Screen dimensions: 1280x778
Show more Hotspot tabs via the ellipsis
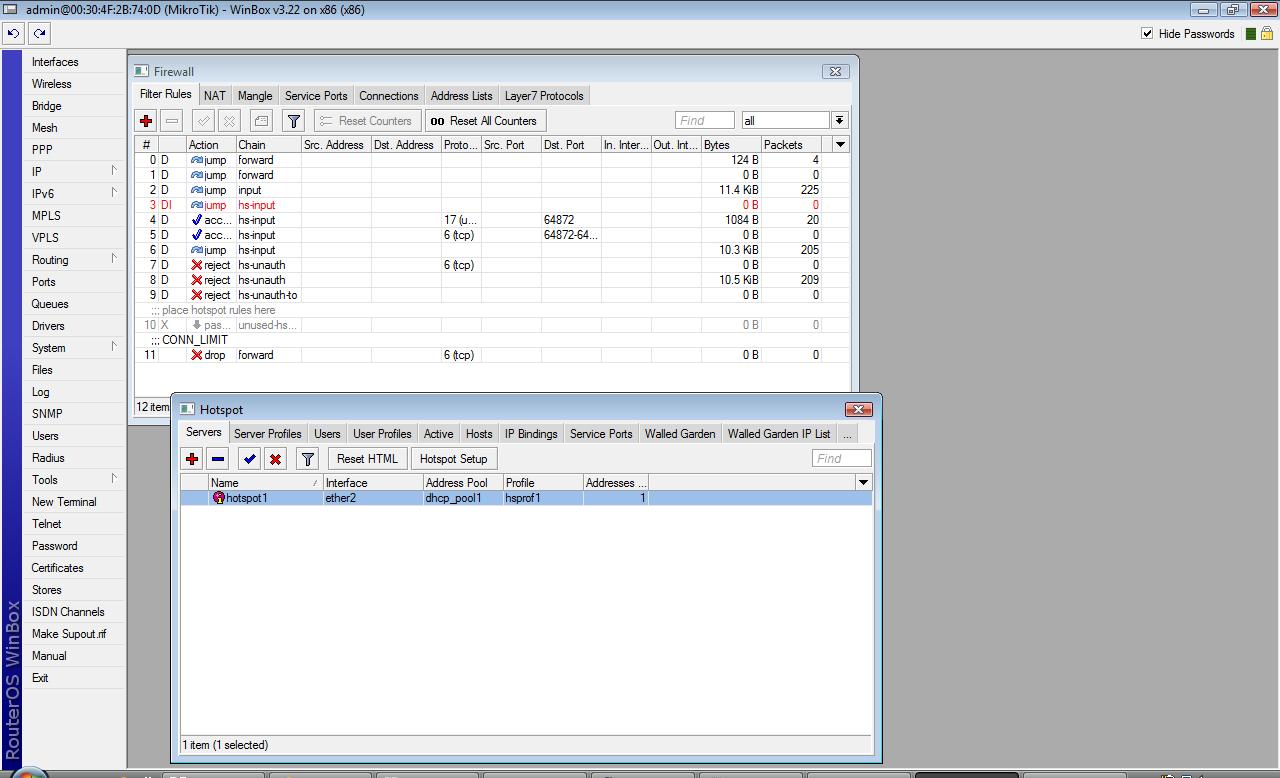click(847, 434)
